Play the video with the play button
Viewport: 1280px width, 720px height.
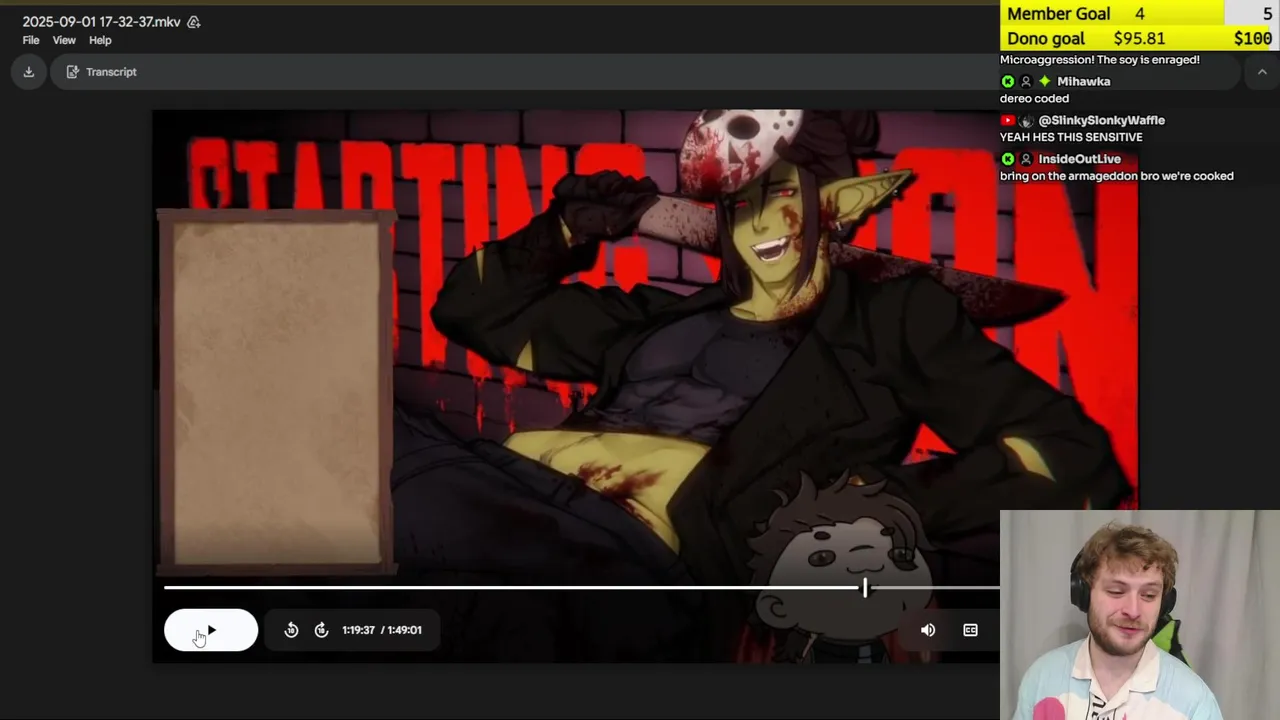click(211, 630)
